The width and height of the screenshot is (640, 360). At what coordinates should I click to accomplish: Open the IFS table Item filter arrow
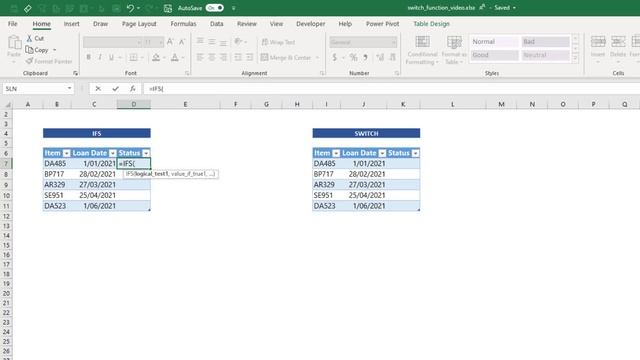coord(66,153)
